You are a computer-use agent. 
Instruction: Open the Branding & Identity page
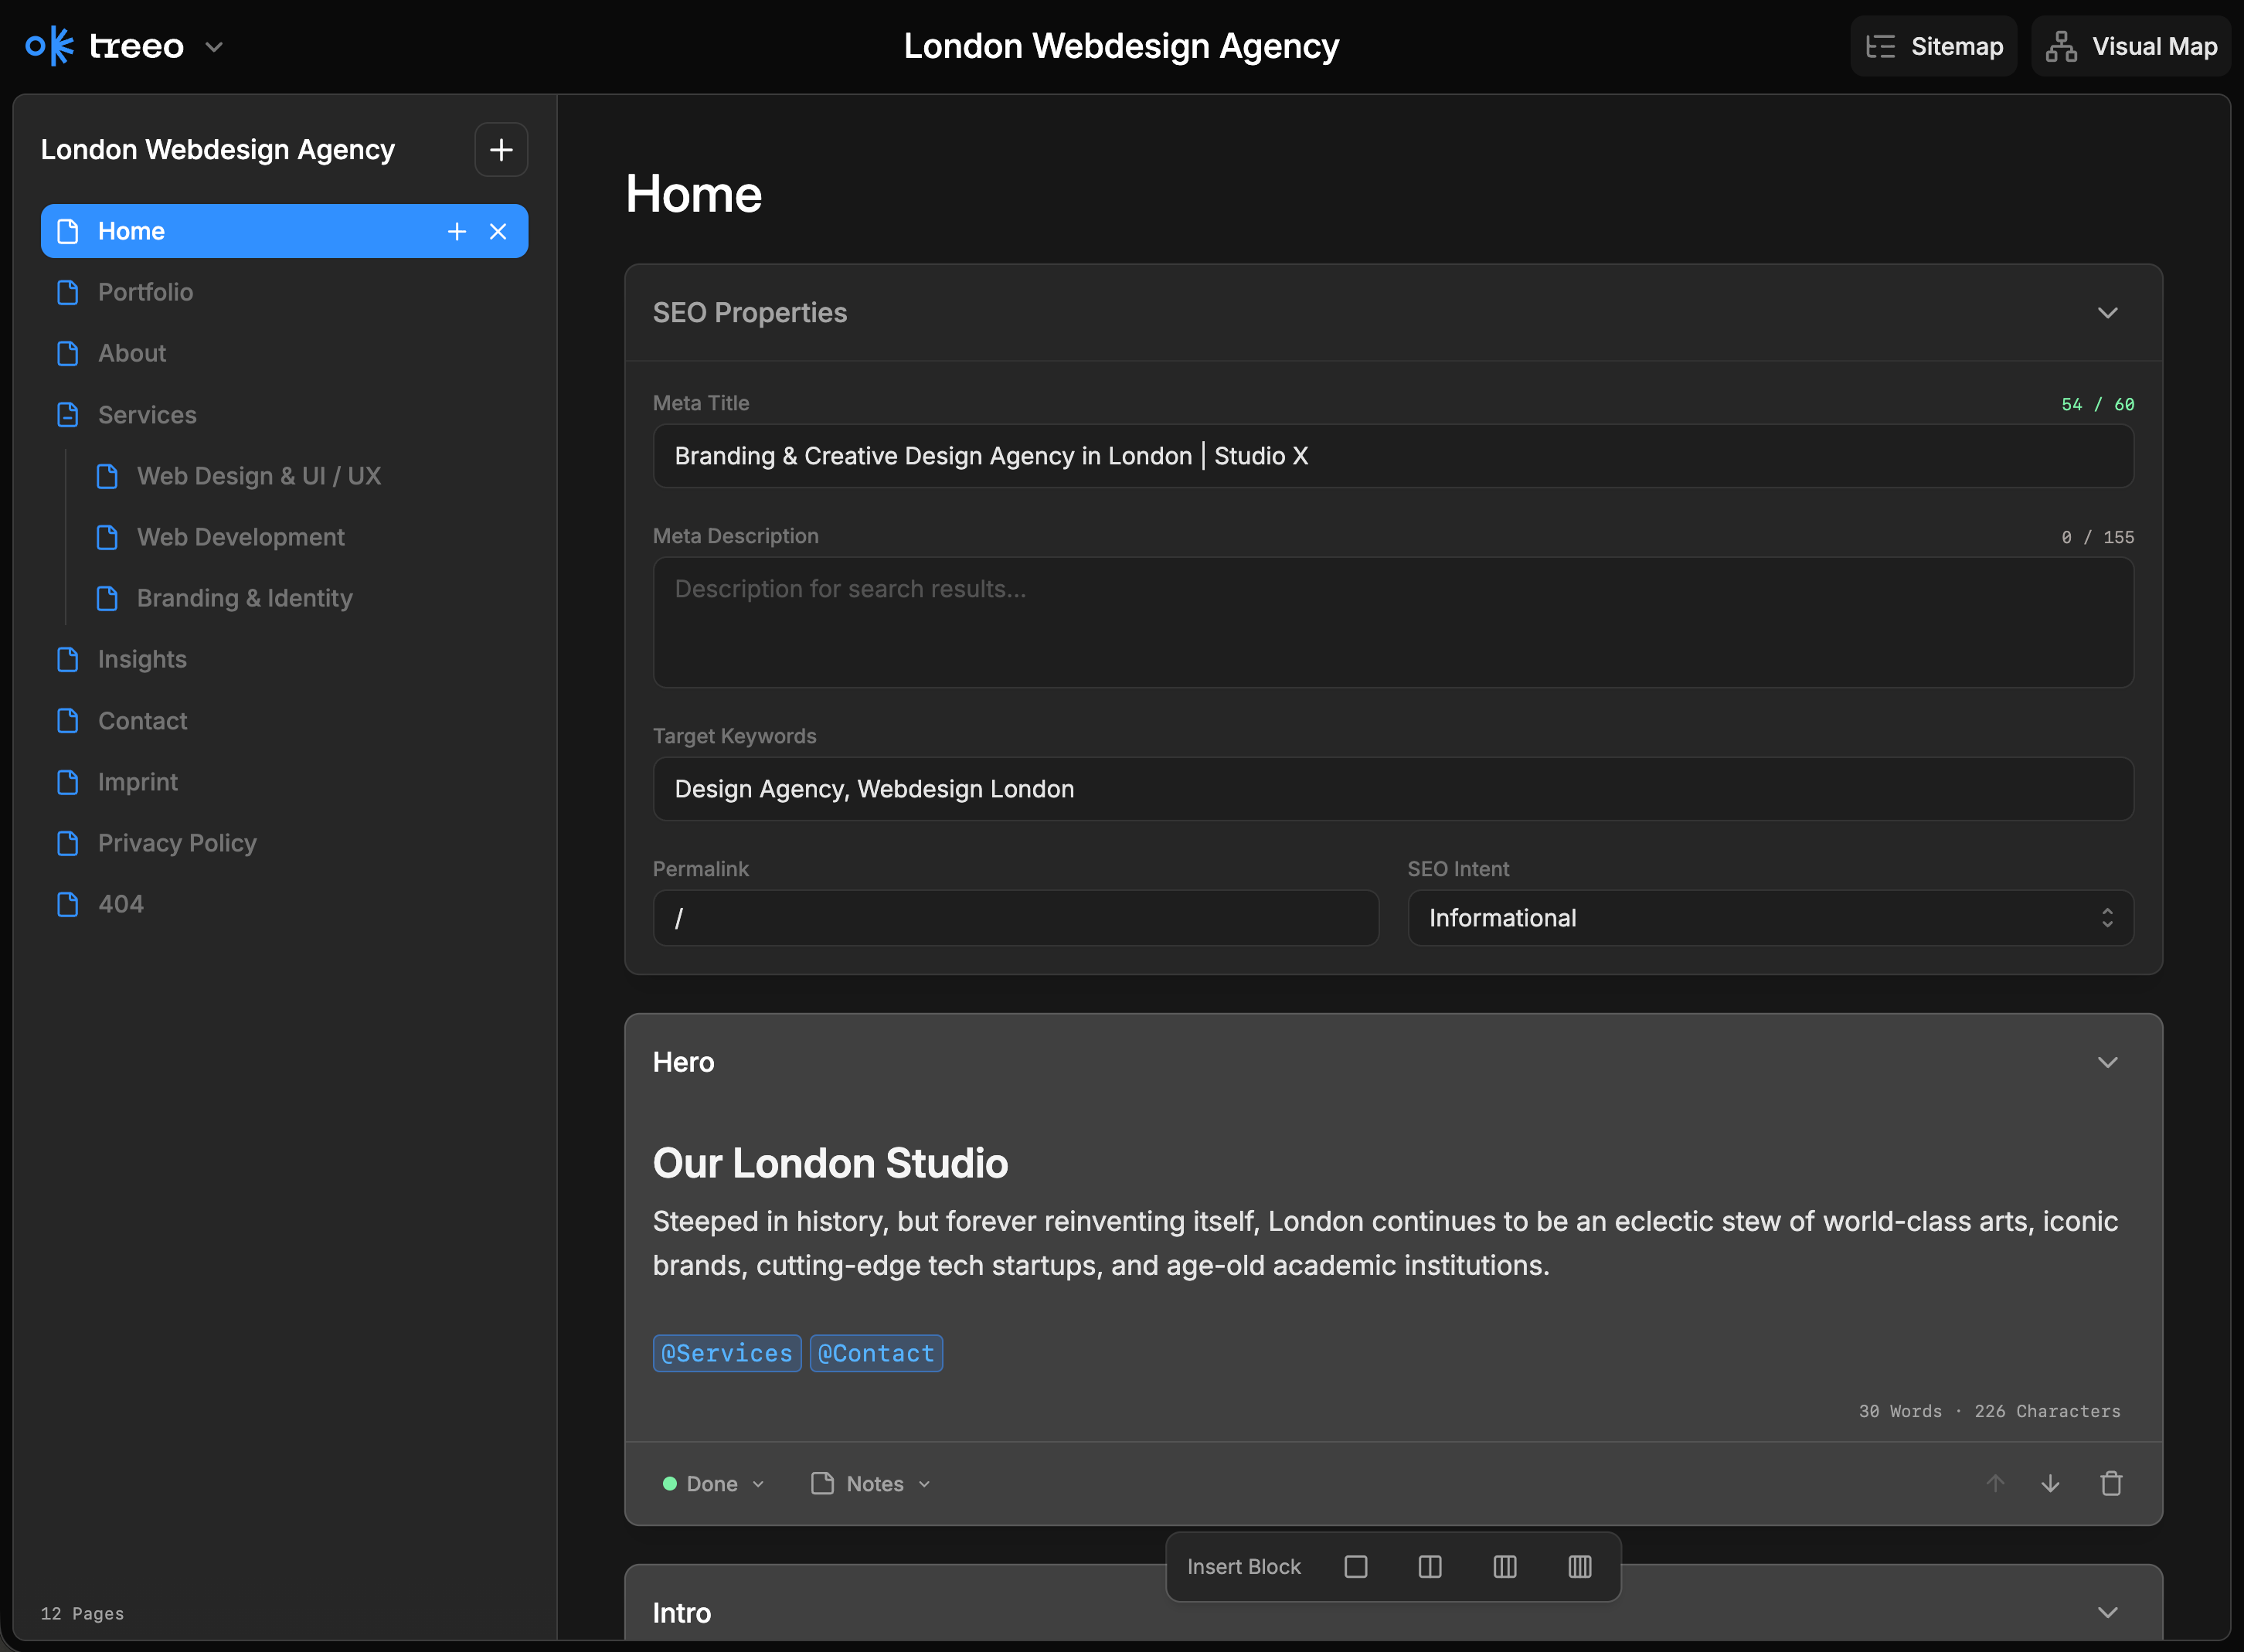(x=244, y=598)
